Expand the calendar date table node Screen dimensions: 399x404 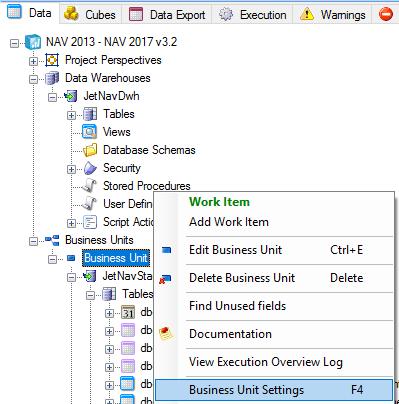[109, 313]
